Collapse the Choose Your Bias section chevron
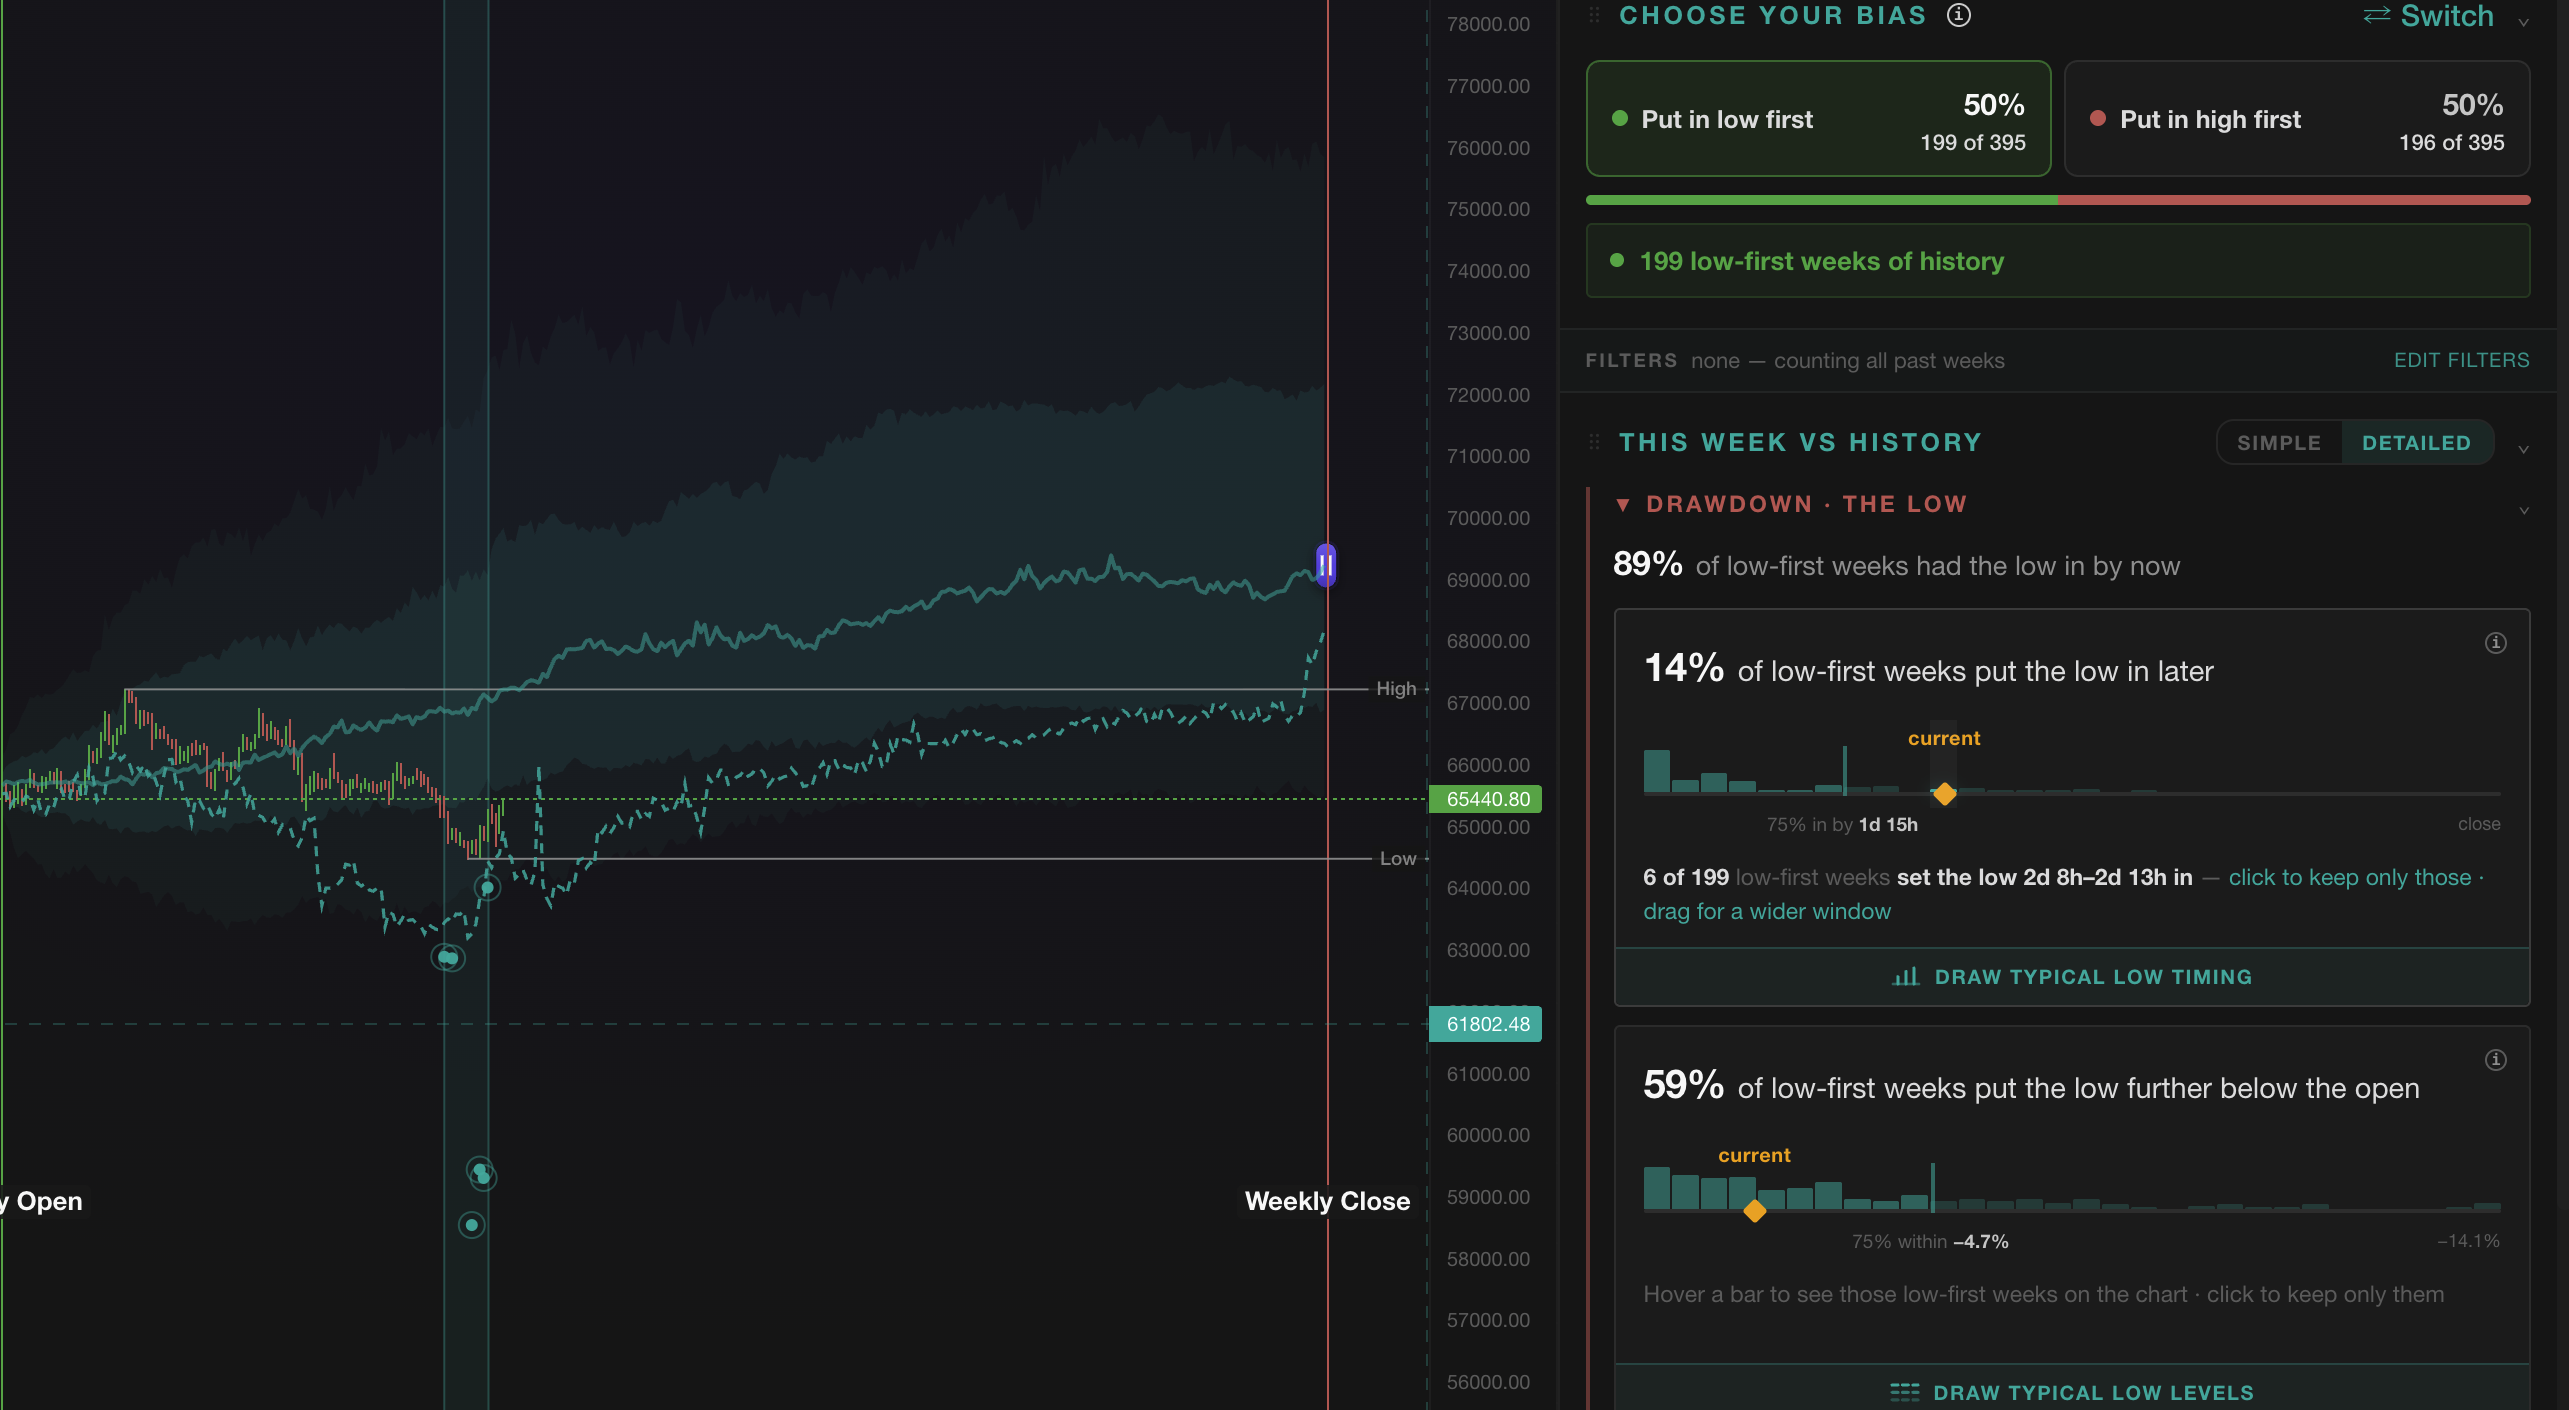2569x1410 pixels. tap(2523, 22)
